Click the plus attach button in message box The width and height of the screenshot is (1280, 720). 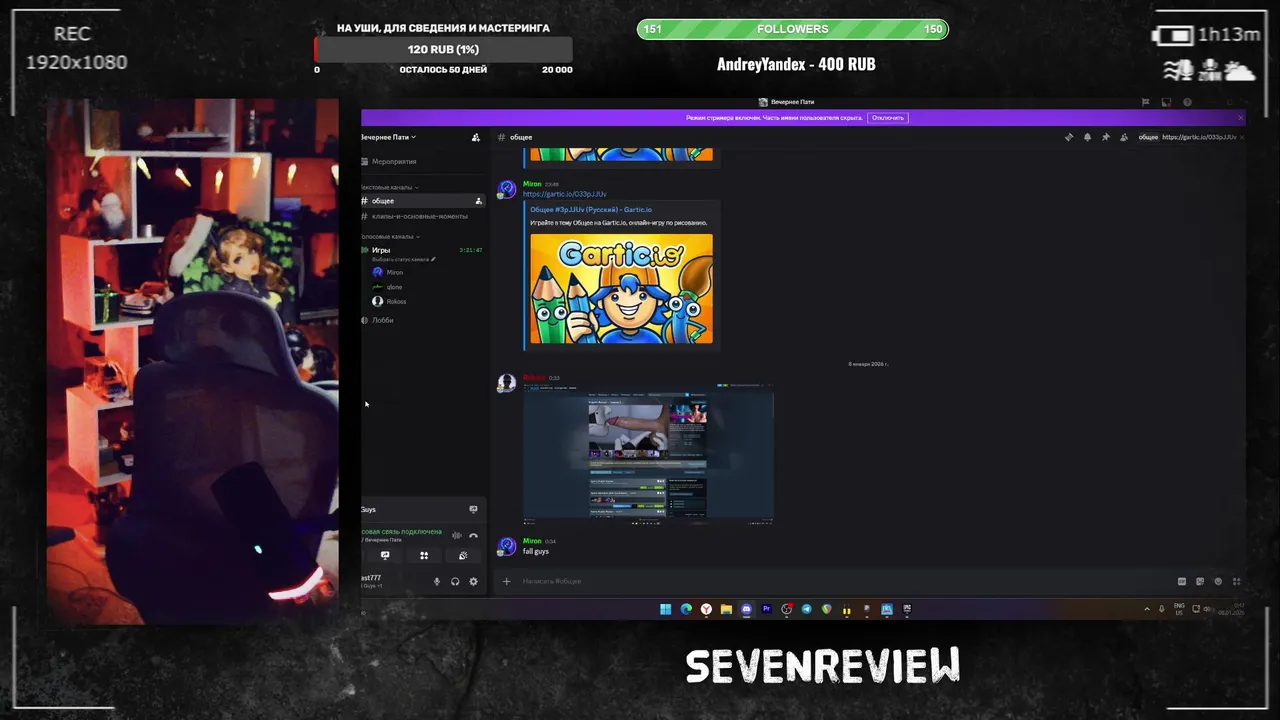click(x=506, y=581)
